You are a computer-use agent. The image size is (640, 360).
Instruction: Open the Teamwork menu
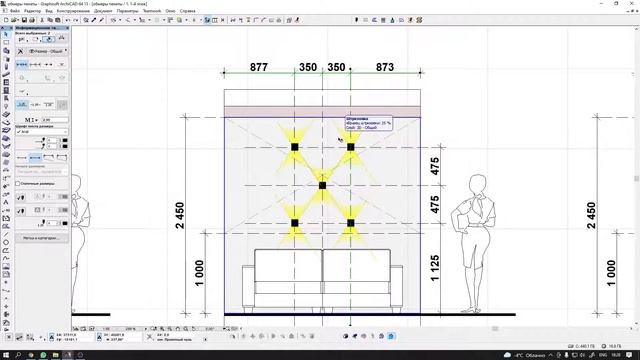click(x=152, y=11)
